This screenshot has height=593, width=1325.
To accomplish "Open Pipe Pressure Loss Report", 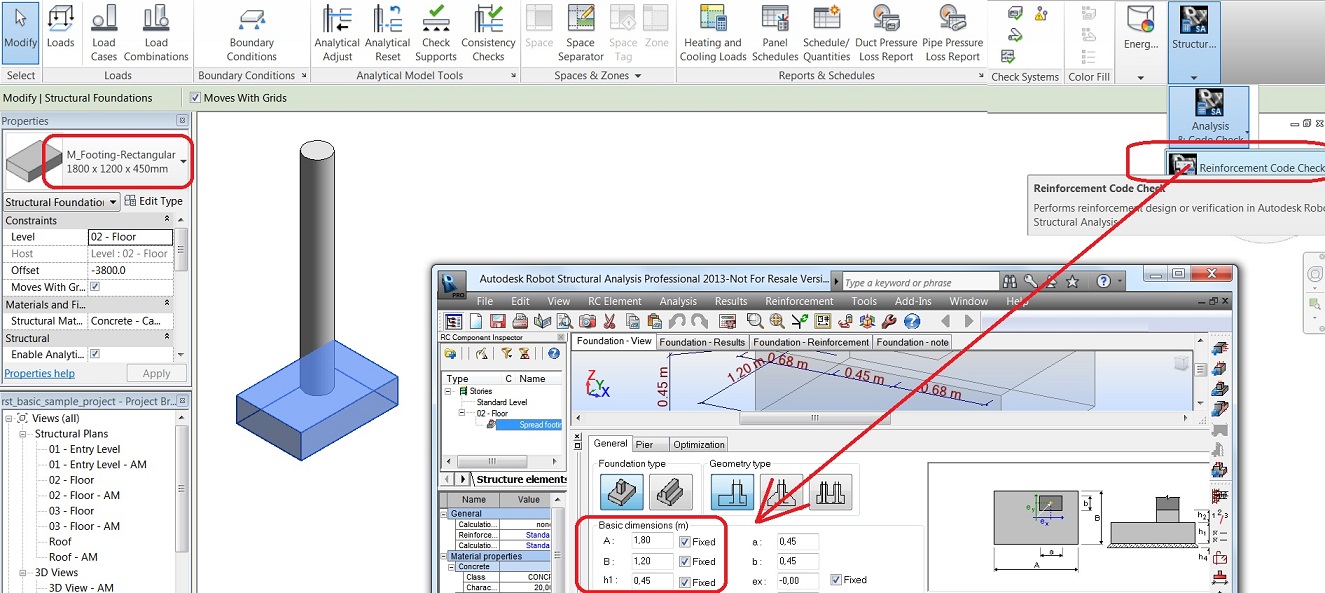I will [x=952, y=33].
